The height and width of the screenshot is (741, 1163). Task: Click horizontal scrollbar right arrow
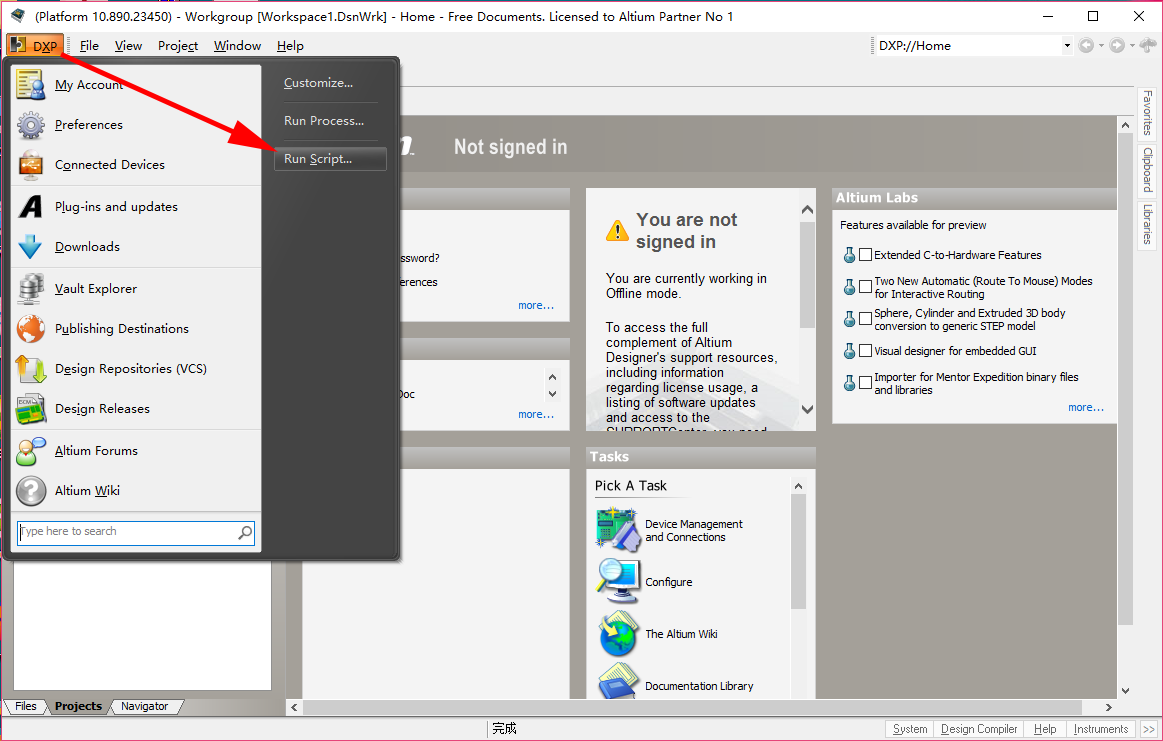pos(1109,707)
